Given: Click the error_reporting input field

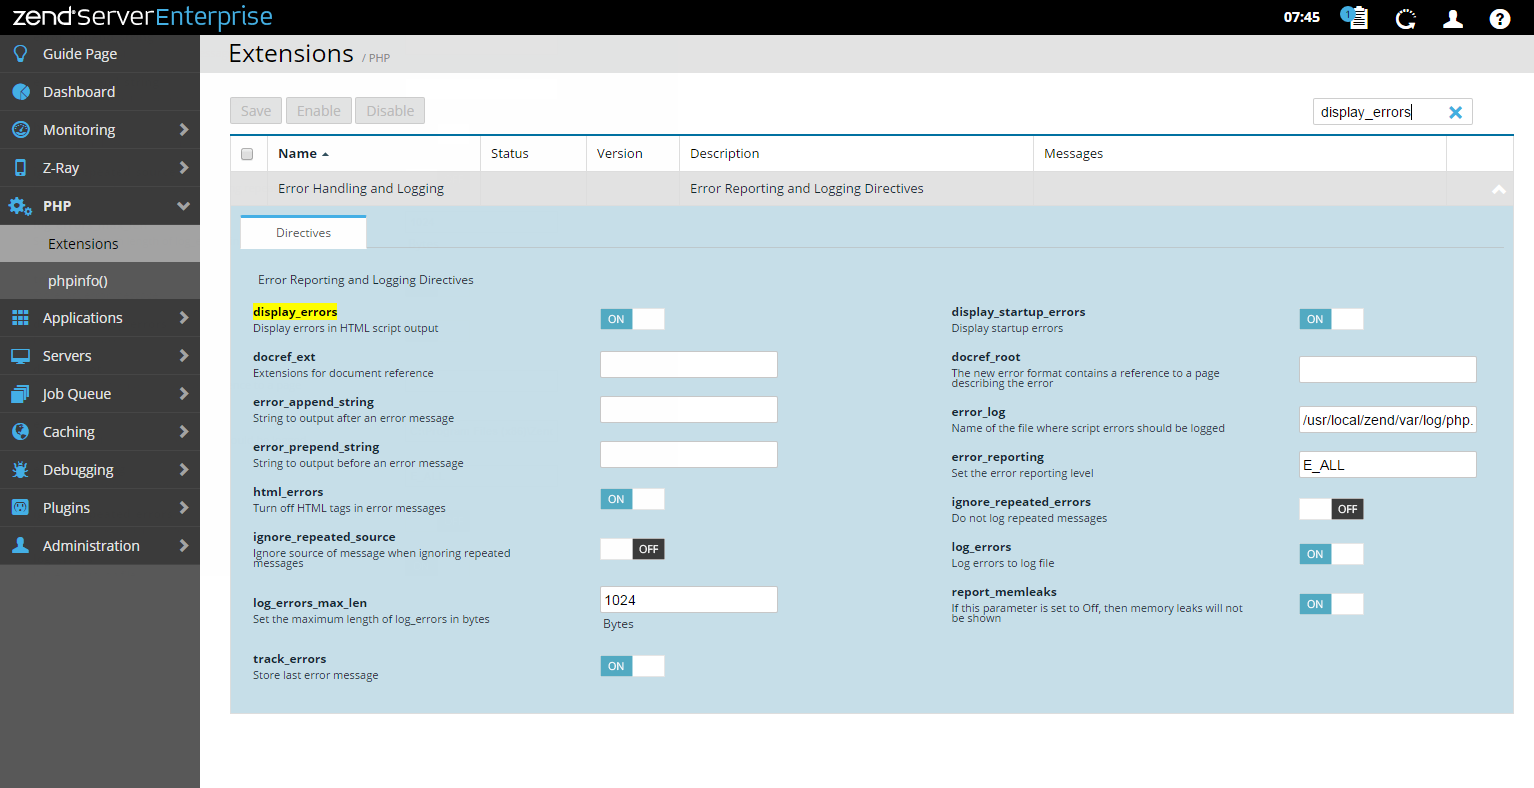Looking at the screenshot, I should pyautogui.click(x=1387, y=465).
